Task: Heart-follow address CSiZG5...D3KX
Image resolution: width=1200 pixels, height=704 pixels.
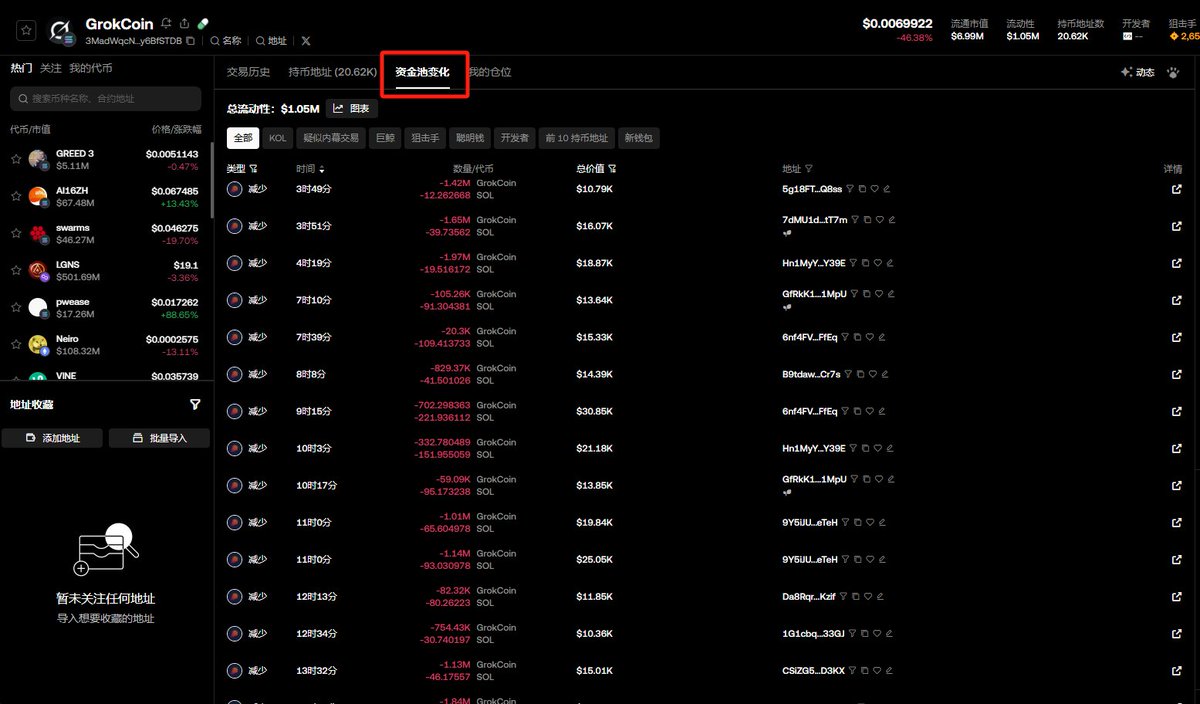Action: click(x=878, y=671)
